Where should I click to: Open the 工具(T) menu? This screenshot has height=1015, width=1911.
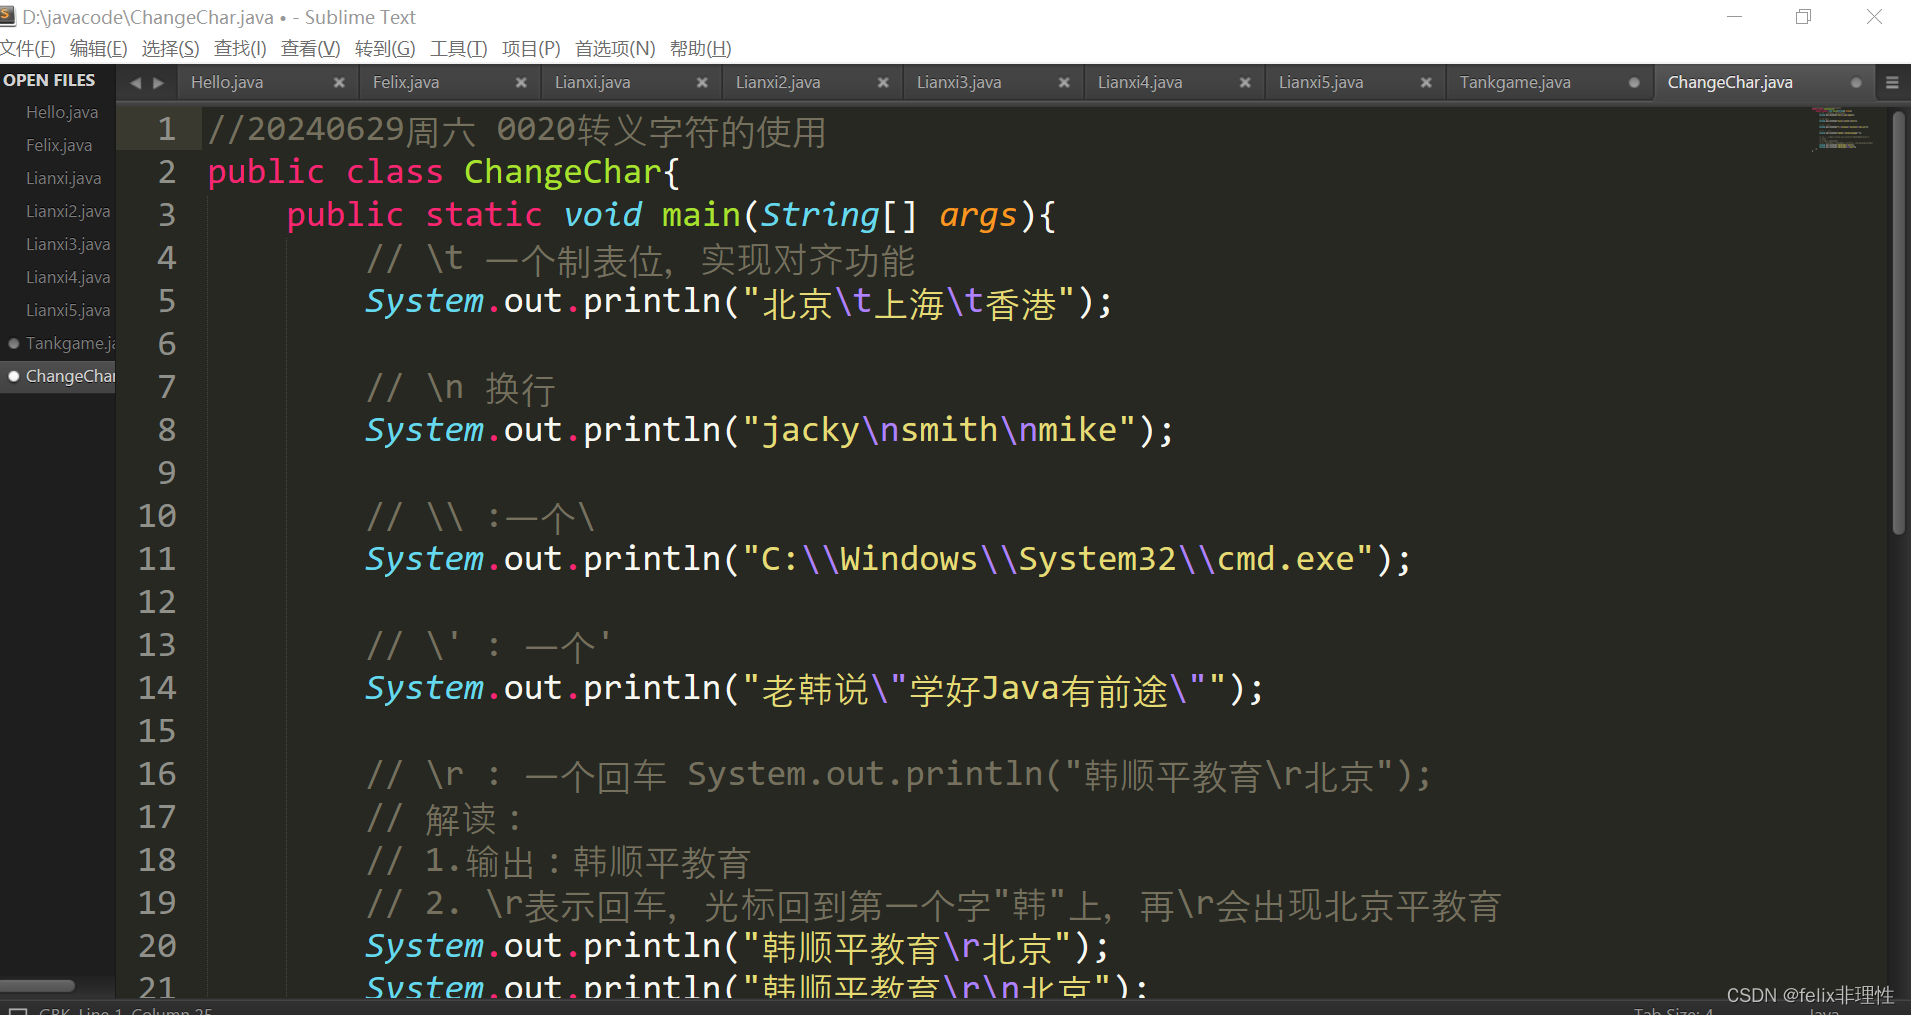click(458, 48)
